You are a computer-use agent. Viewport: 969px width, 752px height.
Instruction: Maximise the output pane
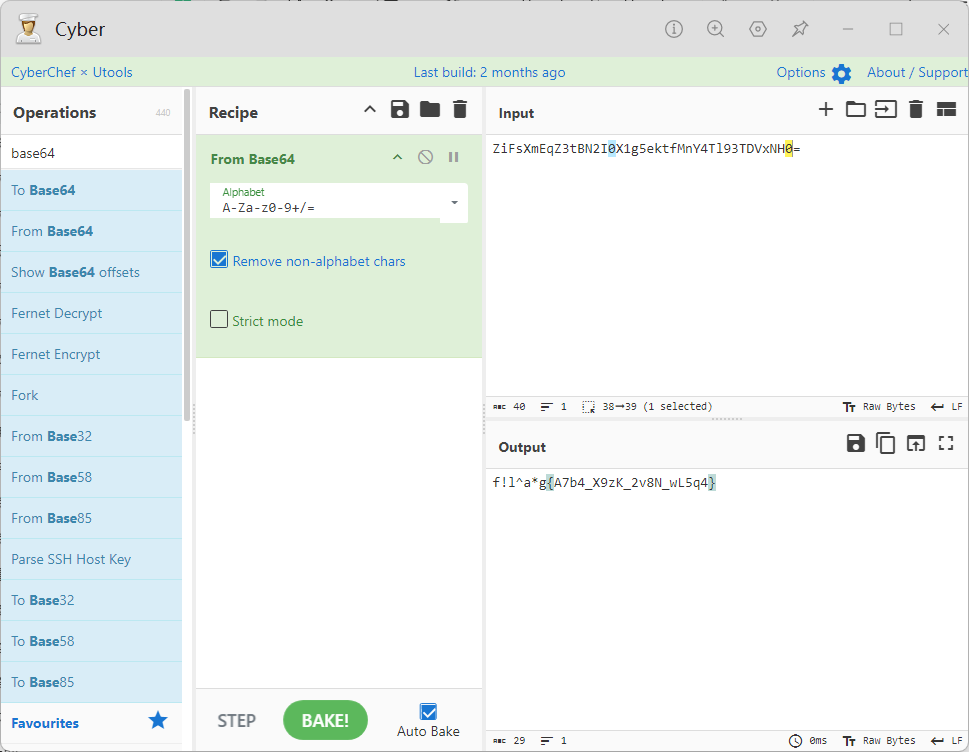tap(946, 443)
